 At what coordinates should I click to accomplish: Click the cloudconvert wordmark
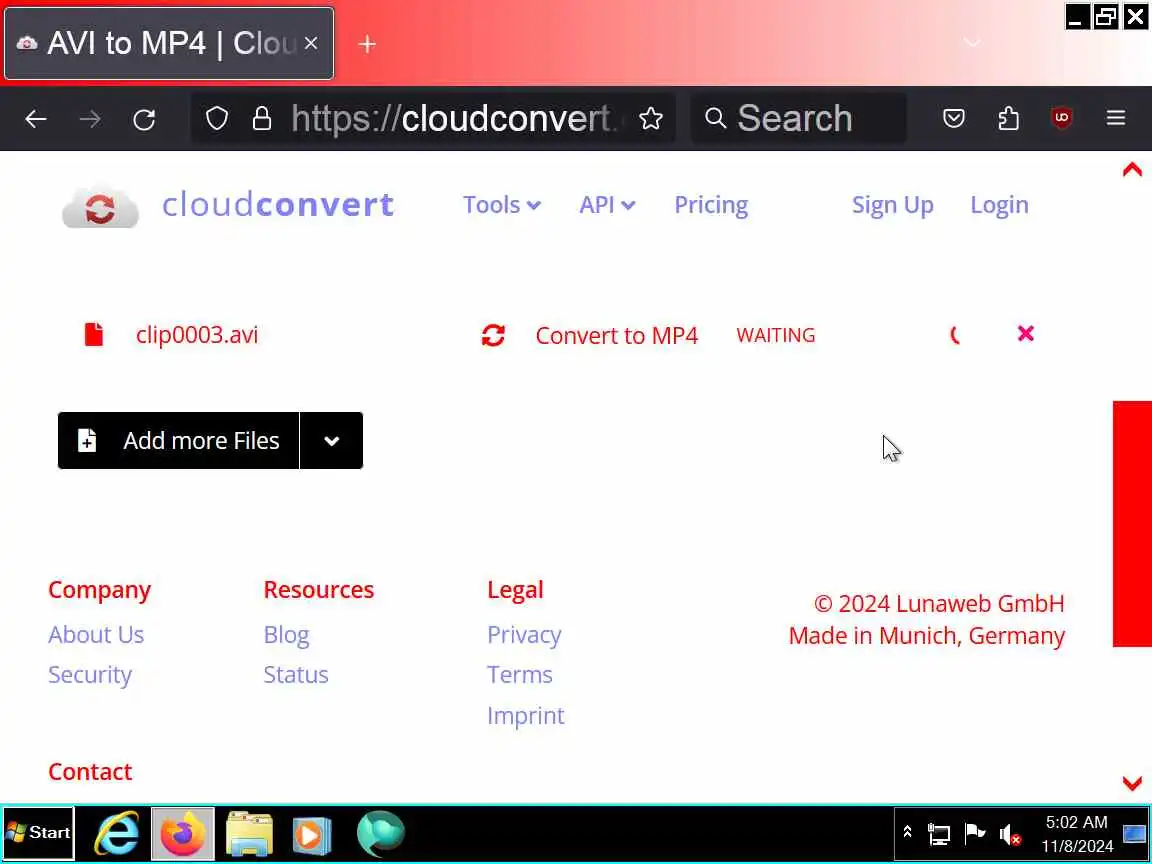tap(278, 204)
